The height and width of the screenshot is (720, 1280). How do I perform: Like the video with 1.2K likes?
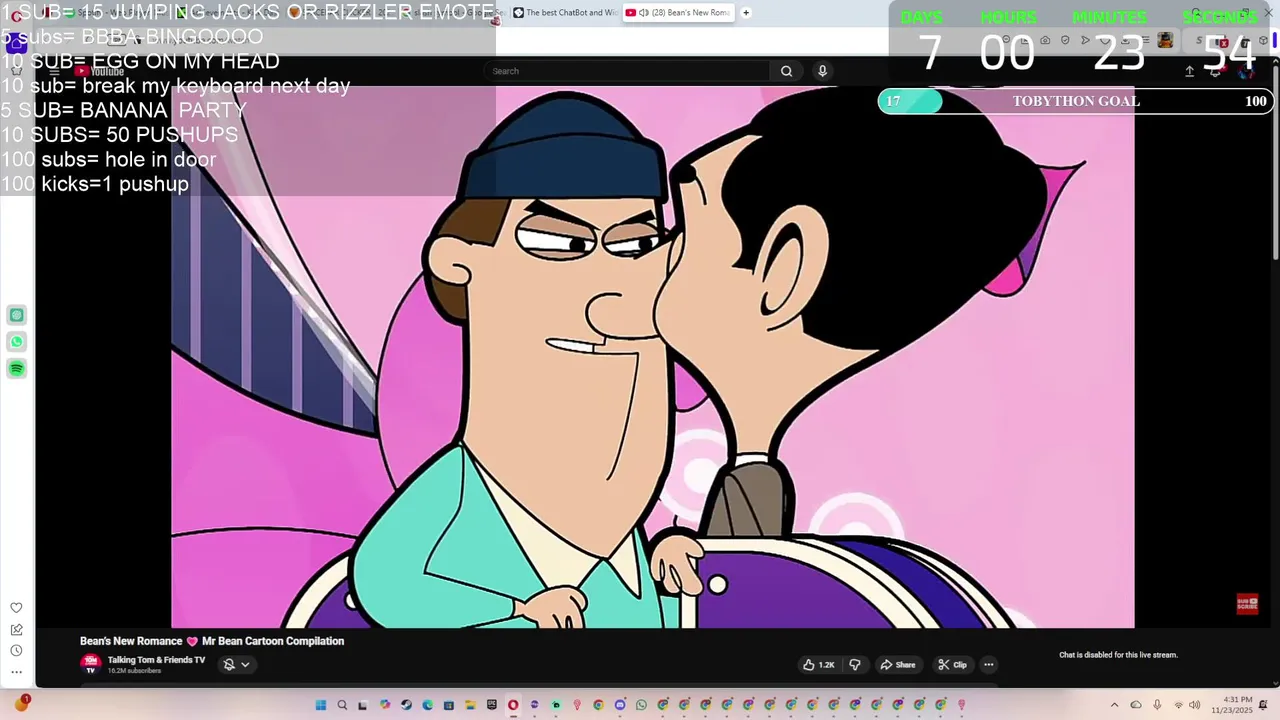(818, 665)
